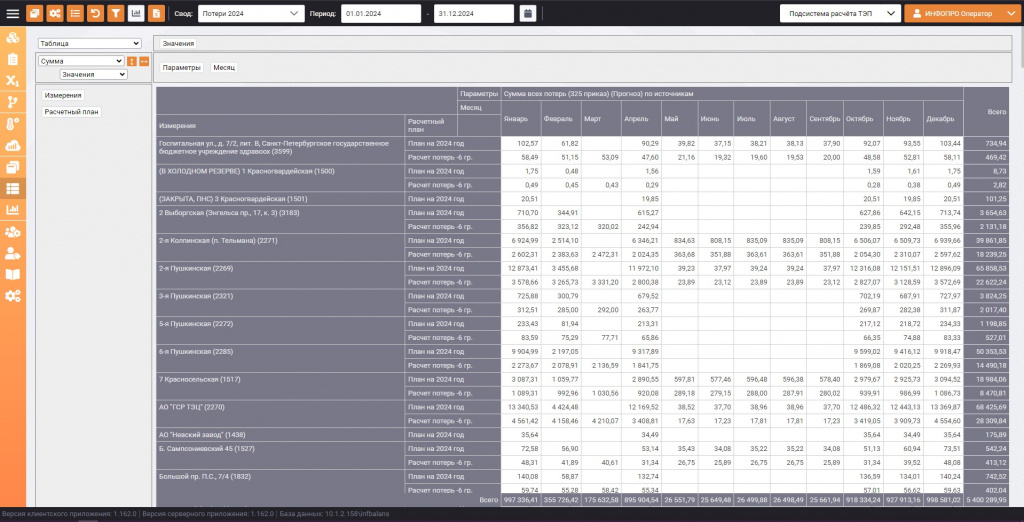
Task: Open the cubes sidebar icon
Action: (12, 38)
